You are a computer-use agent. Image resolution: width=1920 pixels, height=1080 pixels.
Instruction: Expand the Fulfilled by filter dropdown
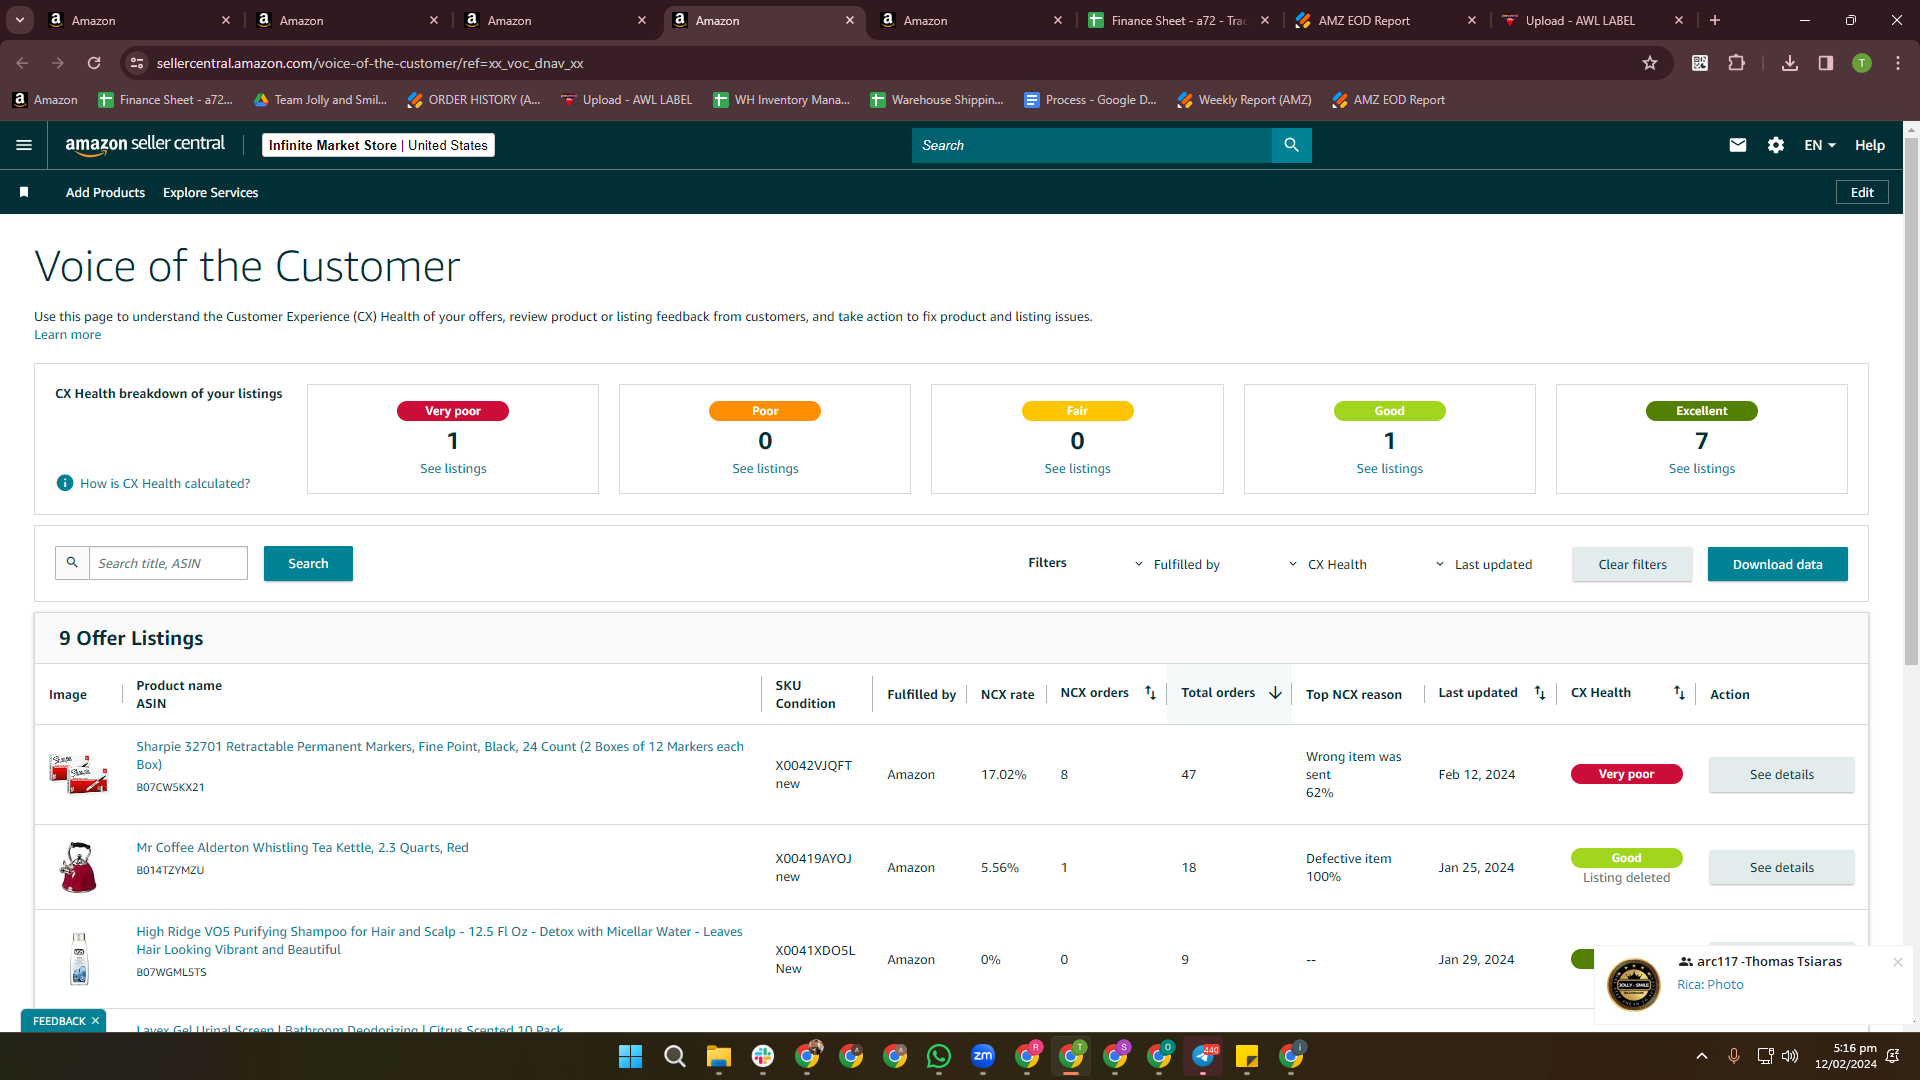[1176, 564]
